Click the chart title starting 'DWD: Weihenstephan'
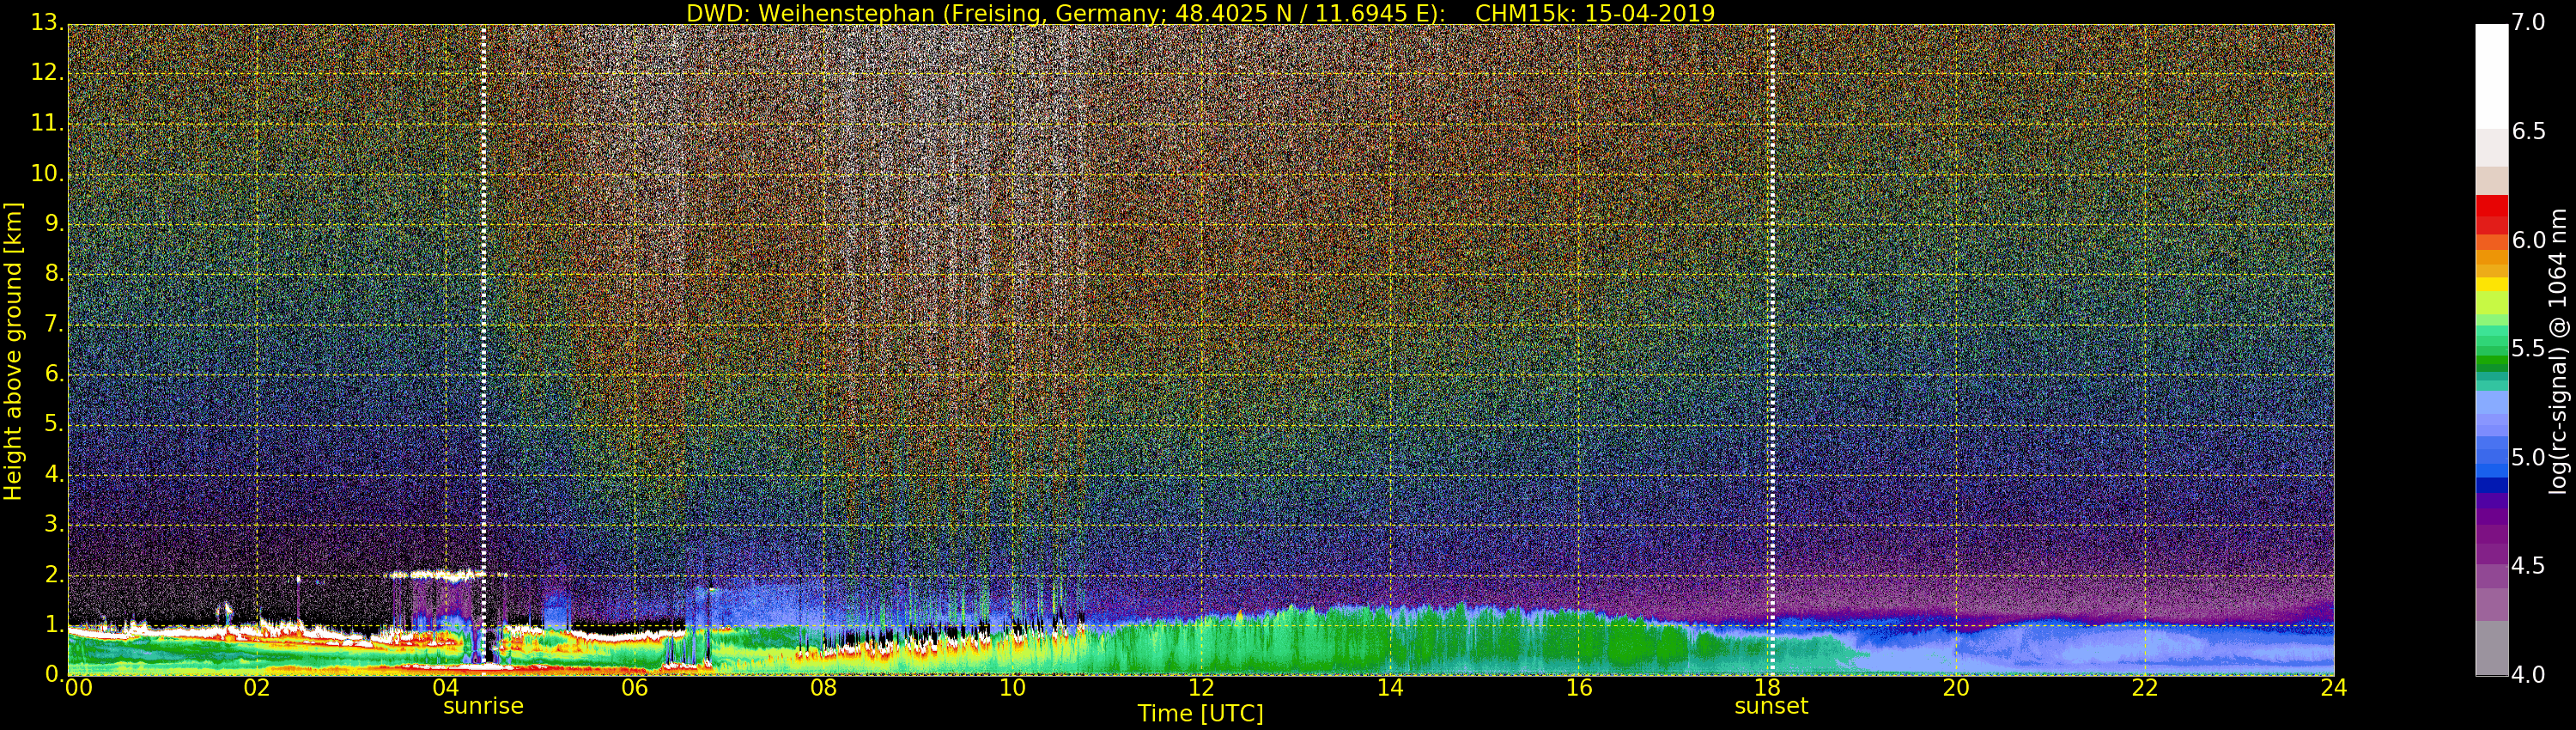 click(x=1200, y=13)
